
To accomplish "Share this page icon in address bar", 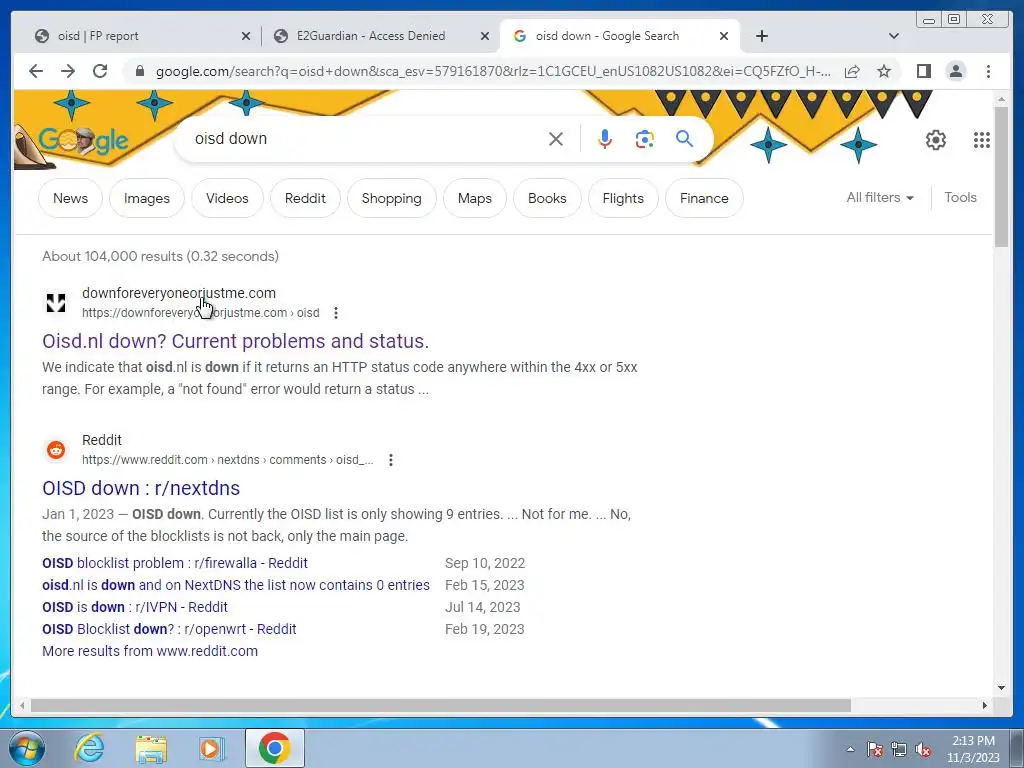I will coord(852,71).
